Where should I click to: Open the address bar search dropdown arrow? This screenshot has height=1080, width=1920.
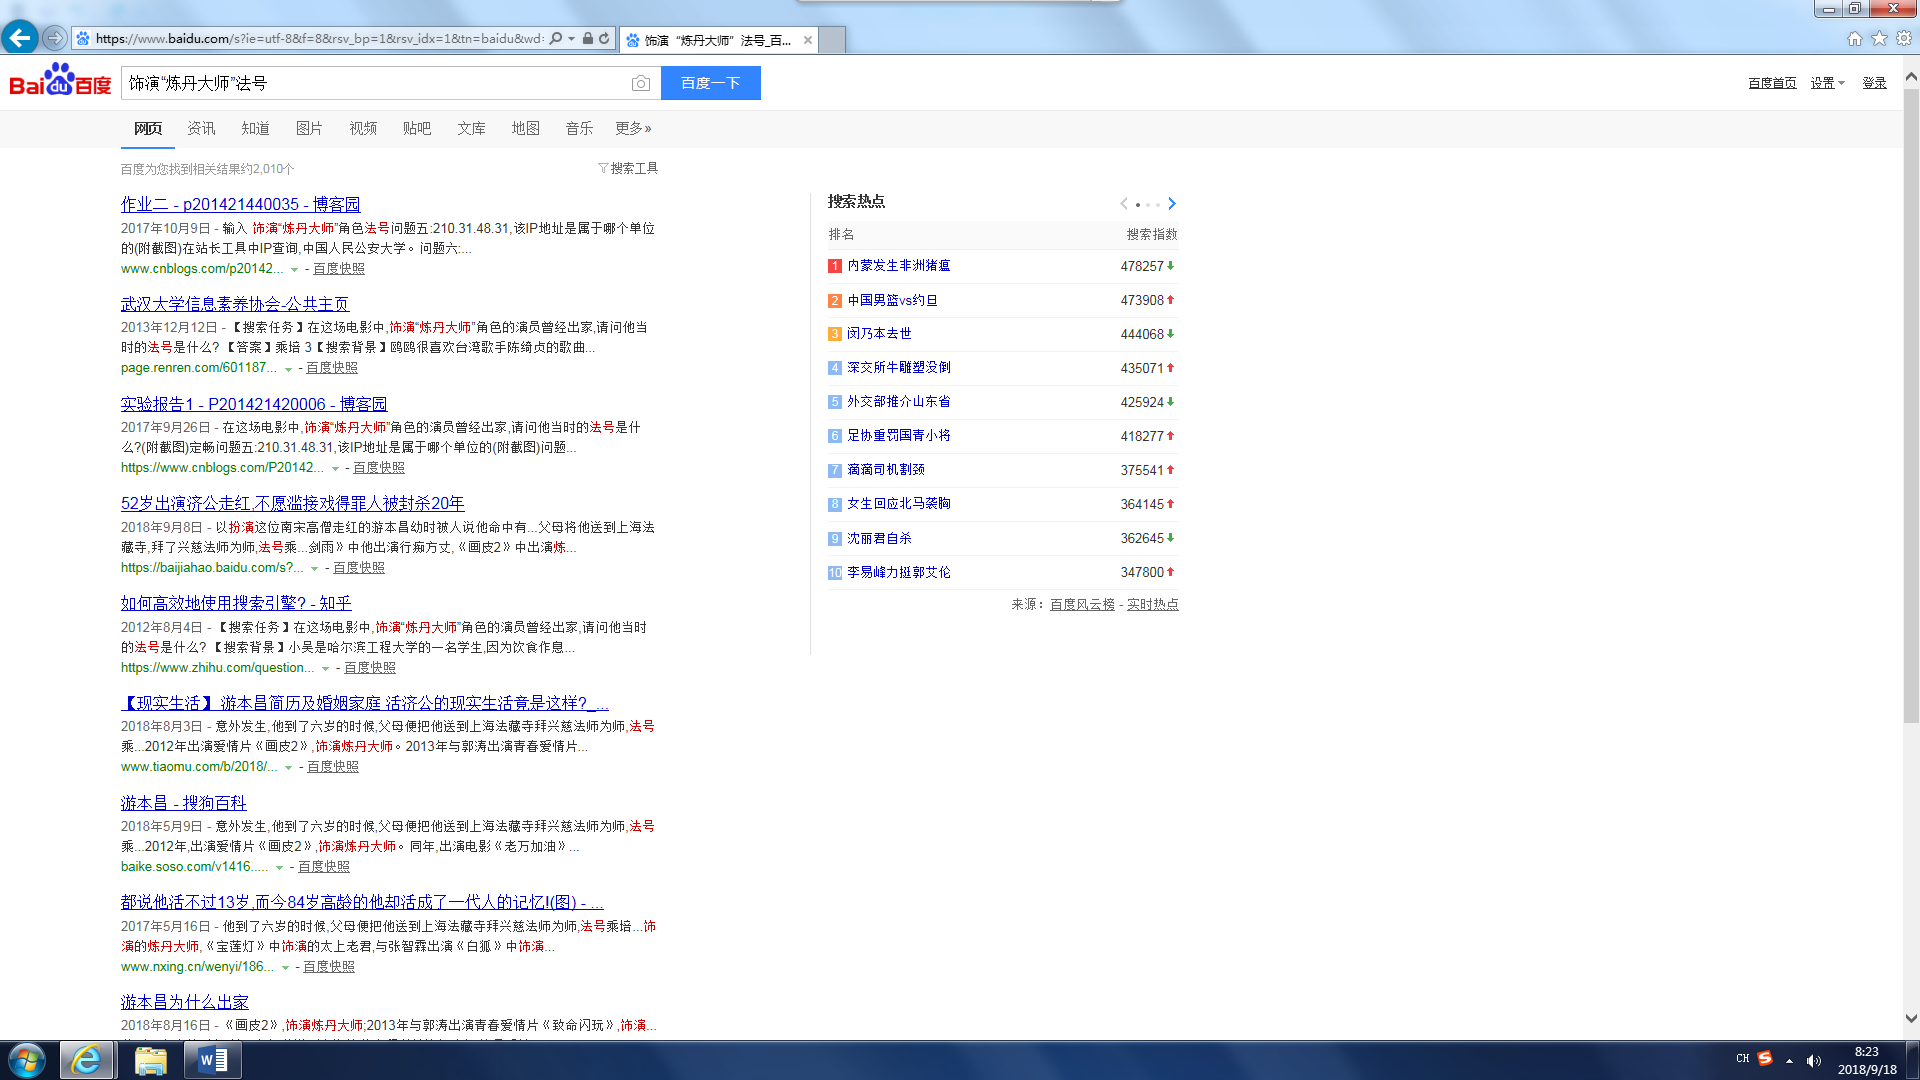571,39
